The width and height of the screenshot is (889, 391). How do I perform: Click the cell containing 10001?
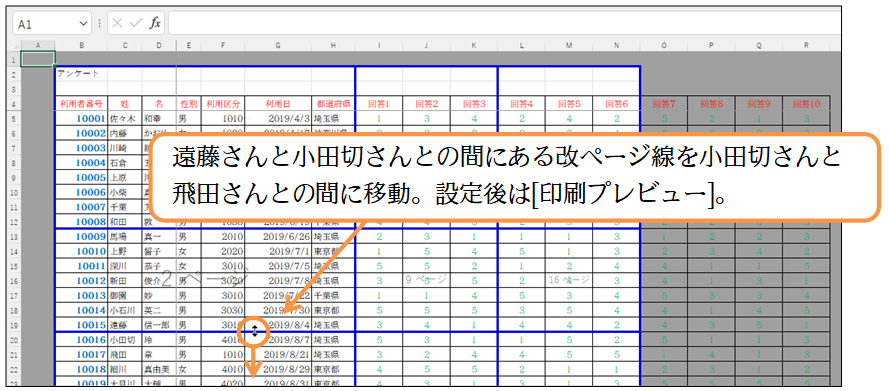click(x=82, y=118)
